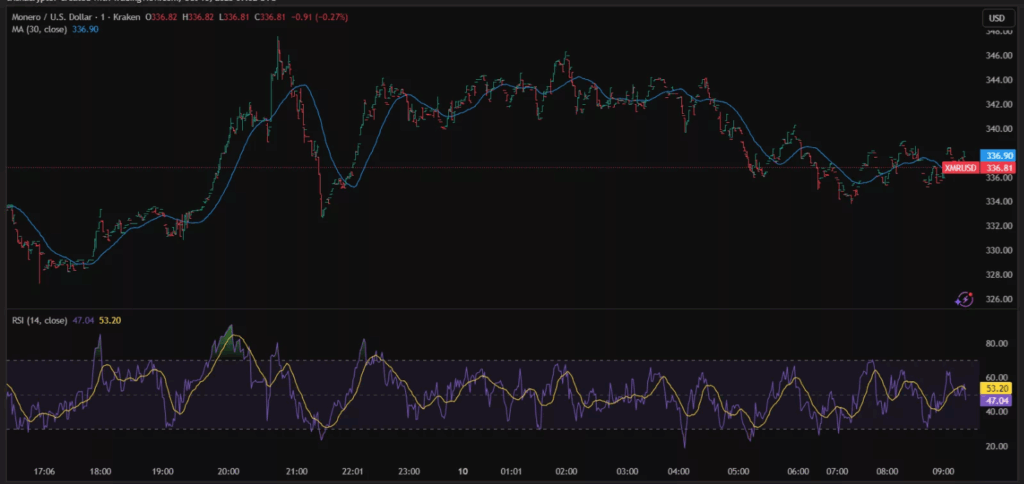Click the purple lightning bolt icon
1024x484 pixels.
tap(965, 298)
